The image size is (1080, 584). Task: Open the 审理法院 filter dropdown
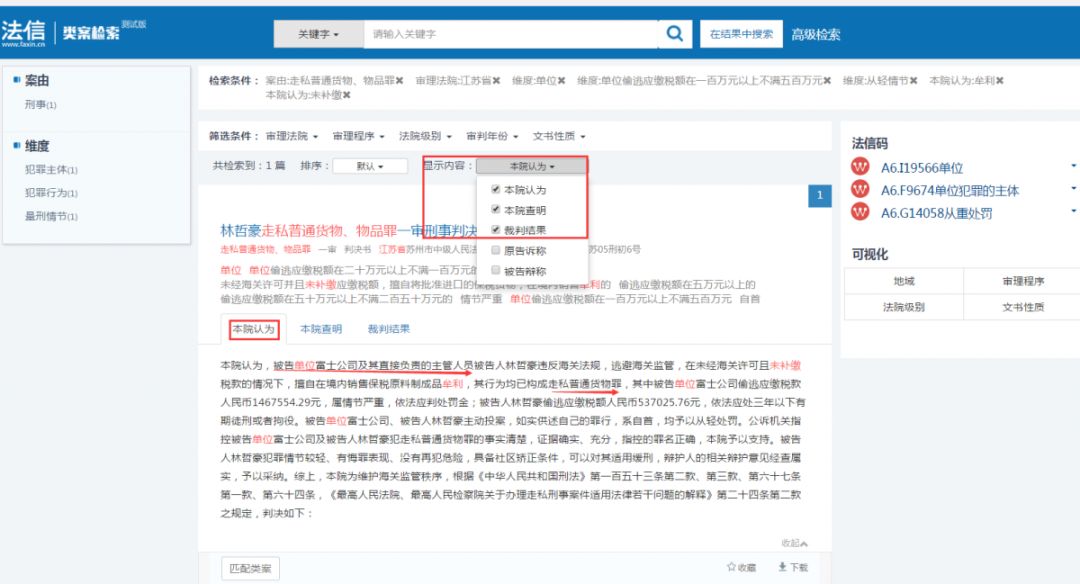pyautogui.click(x=292, y=136)
